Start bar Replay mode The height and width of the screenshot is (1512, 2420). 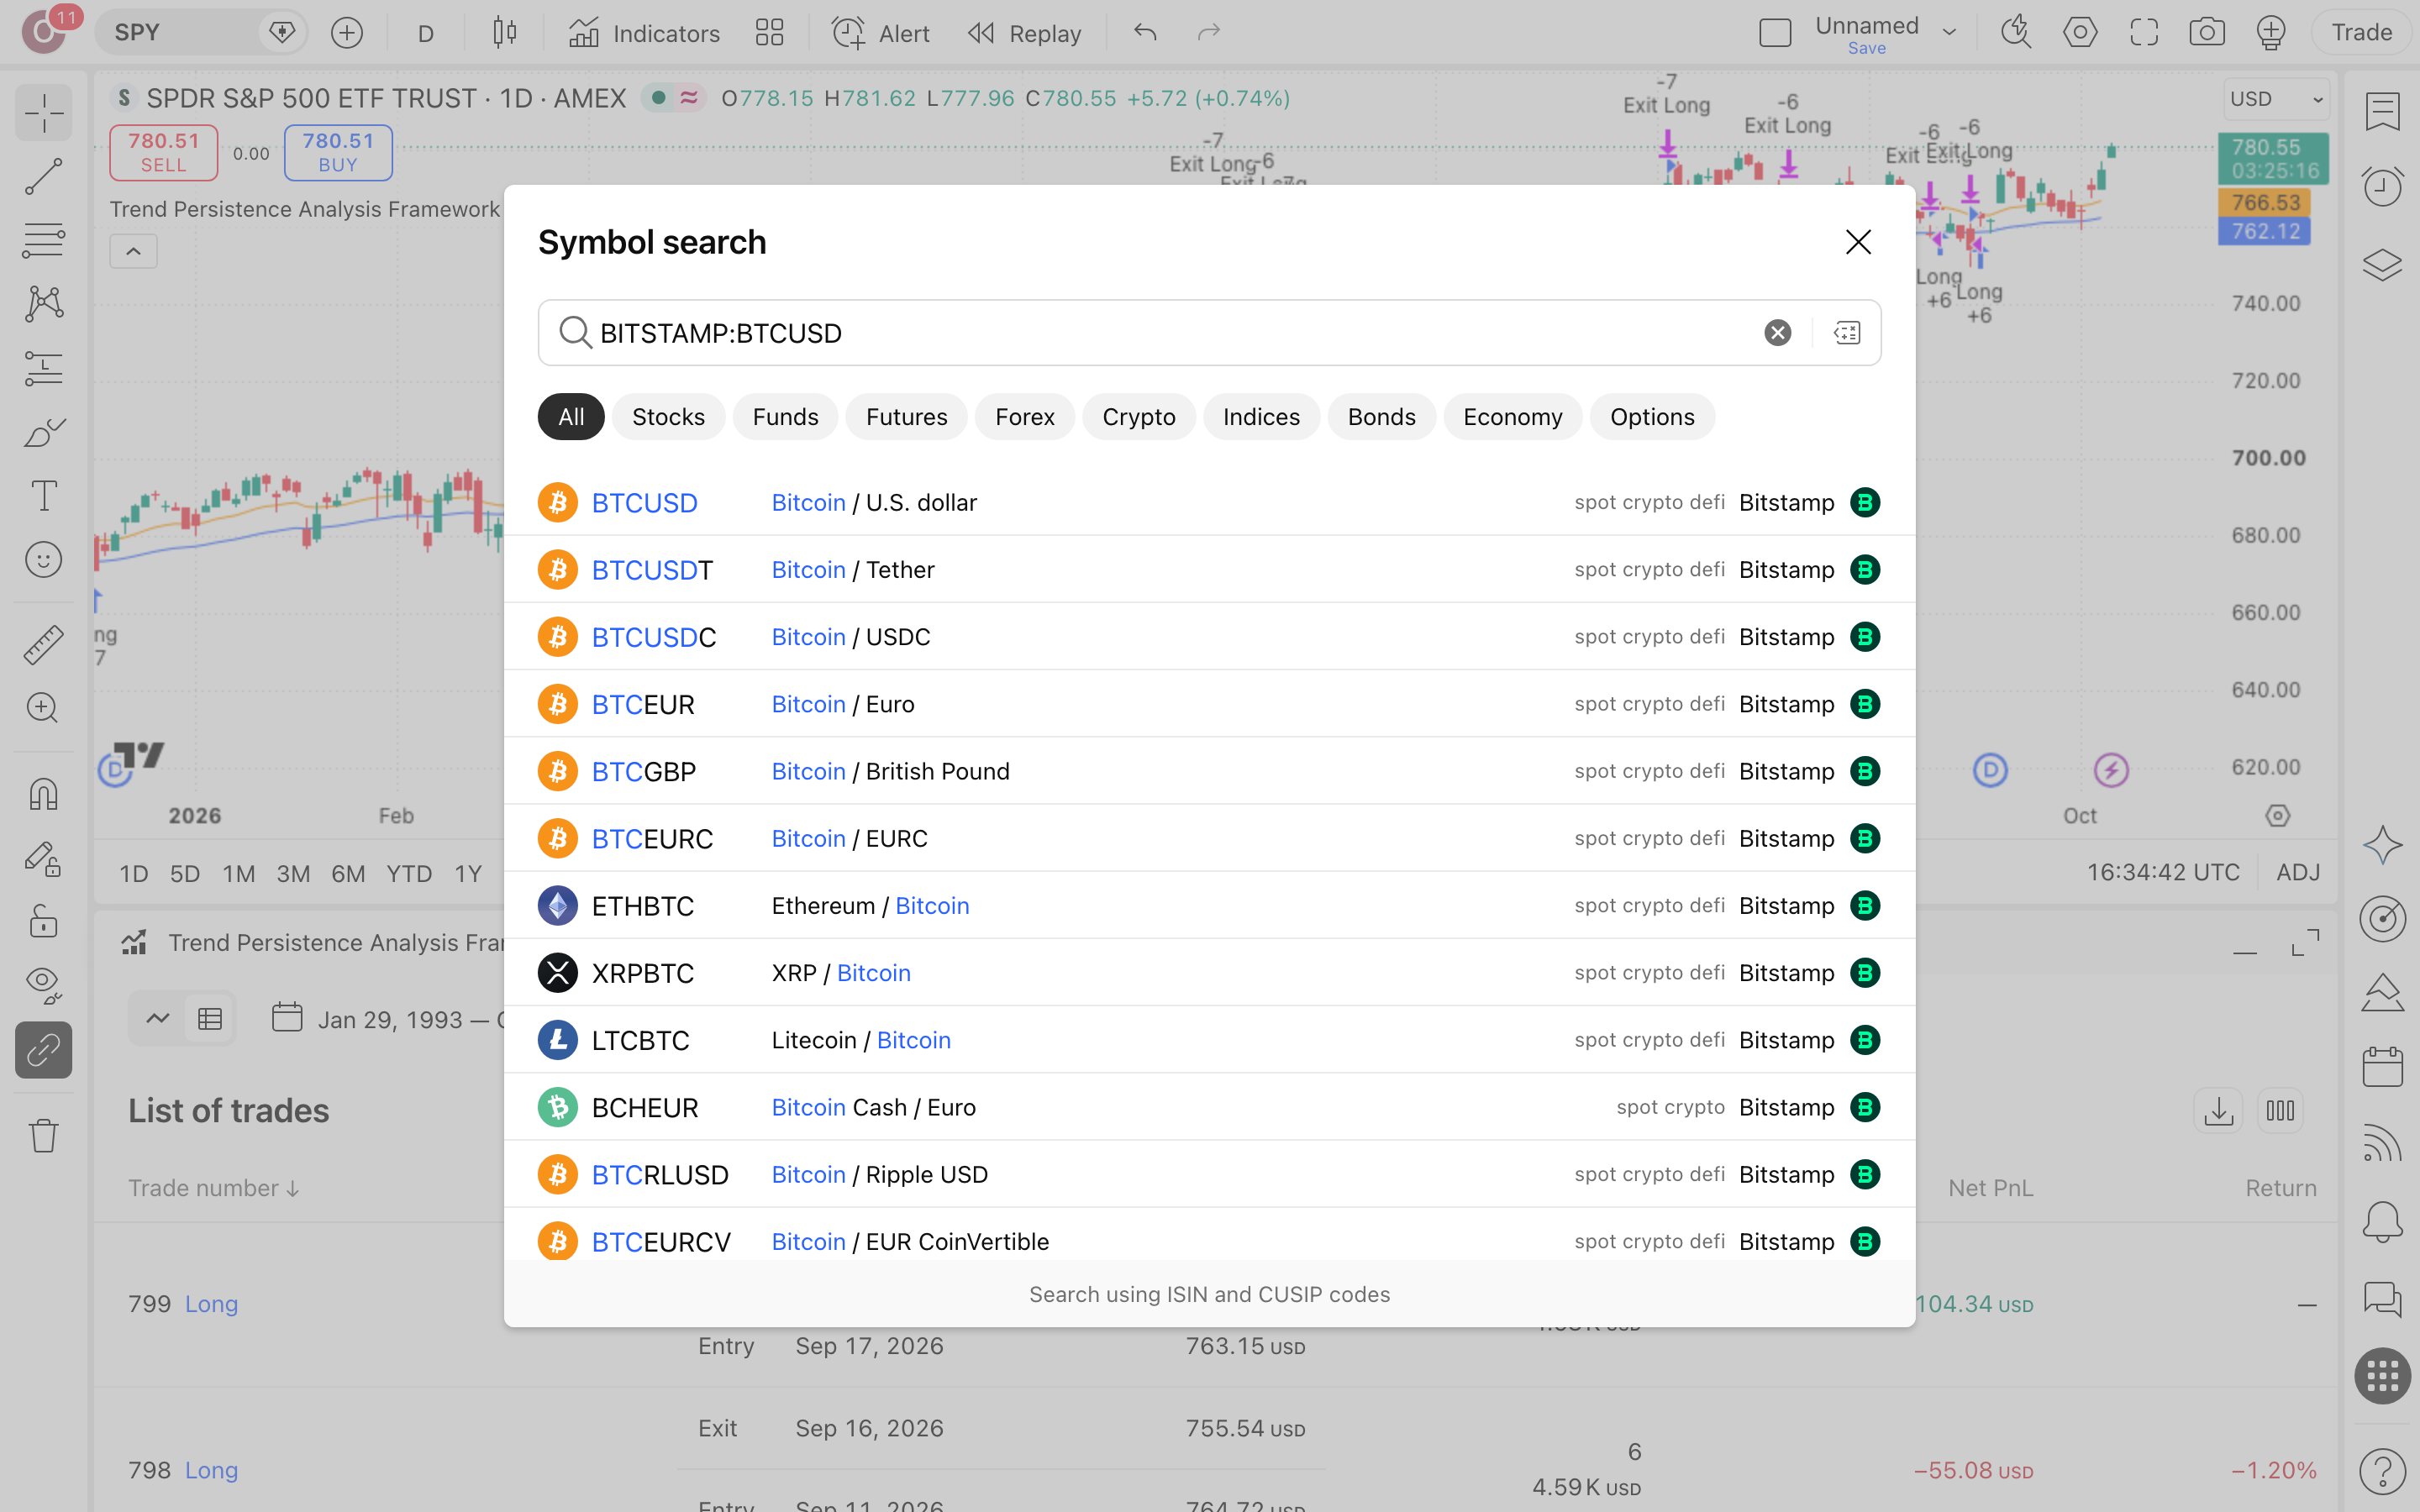(x=1025, y=33)
